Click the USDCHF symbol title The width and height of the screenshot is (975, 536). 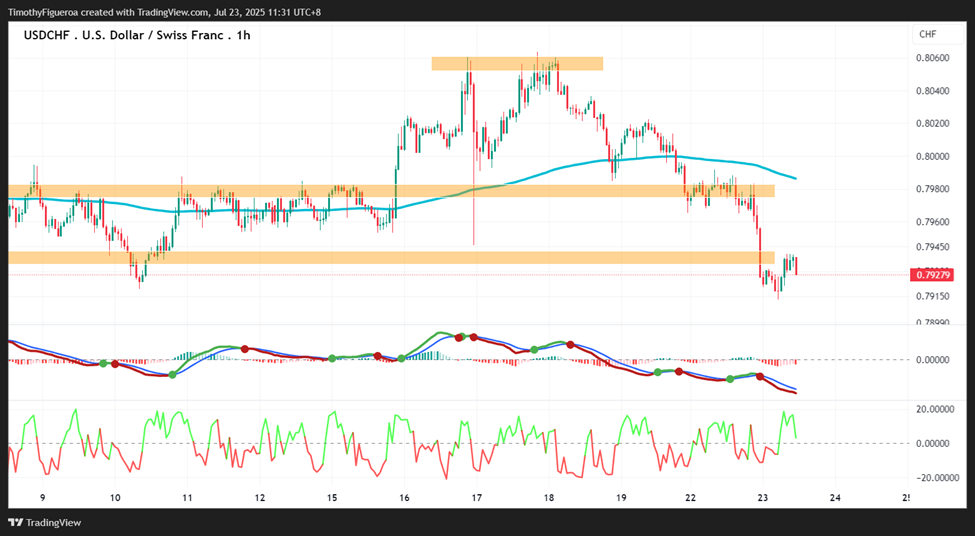137,35
